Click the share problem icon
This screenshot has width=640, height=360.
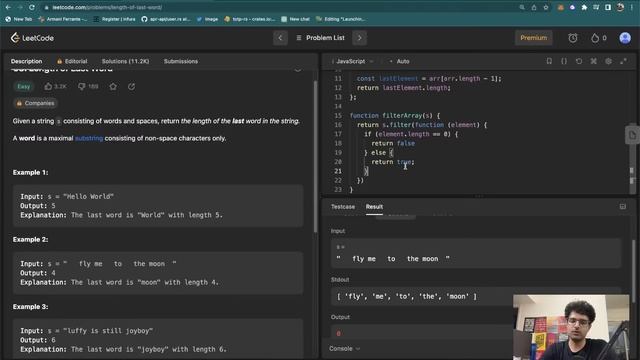coord(131,87)
